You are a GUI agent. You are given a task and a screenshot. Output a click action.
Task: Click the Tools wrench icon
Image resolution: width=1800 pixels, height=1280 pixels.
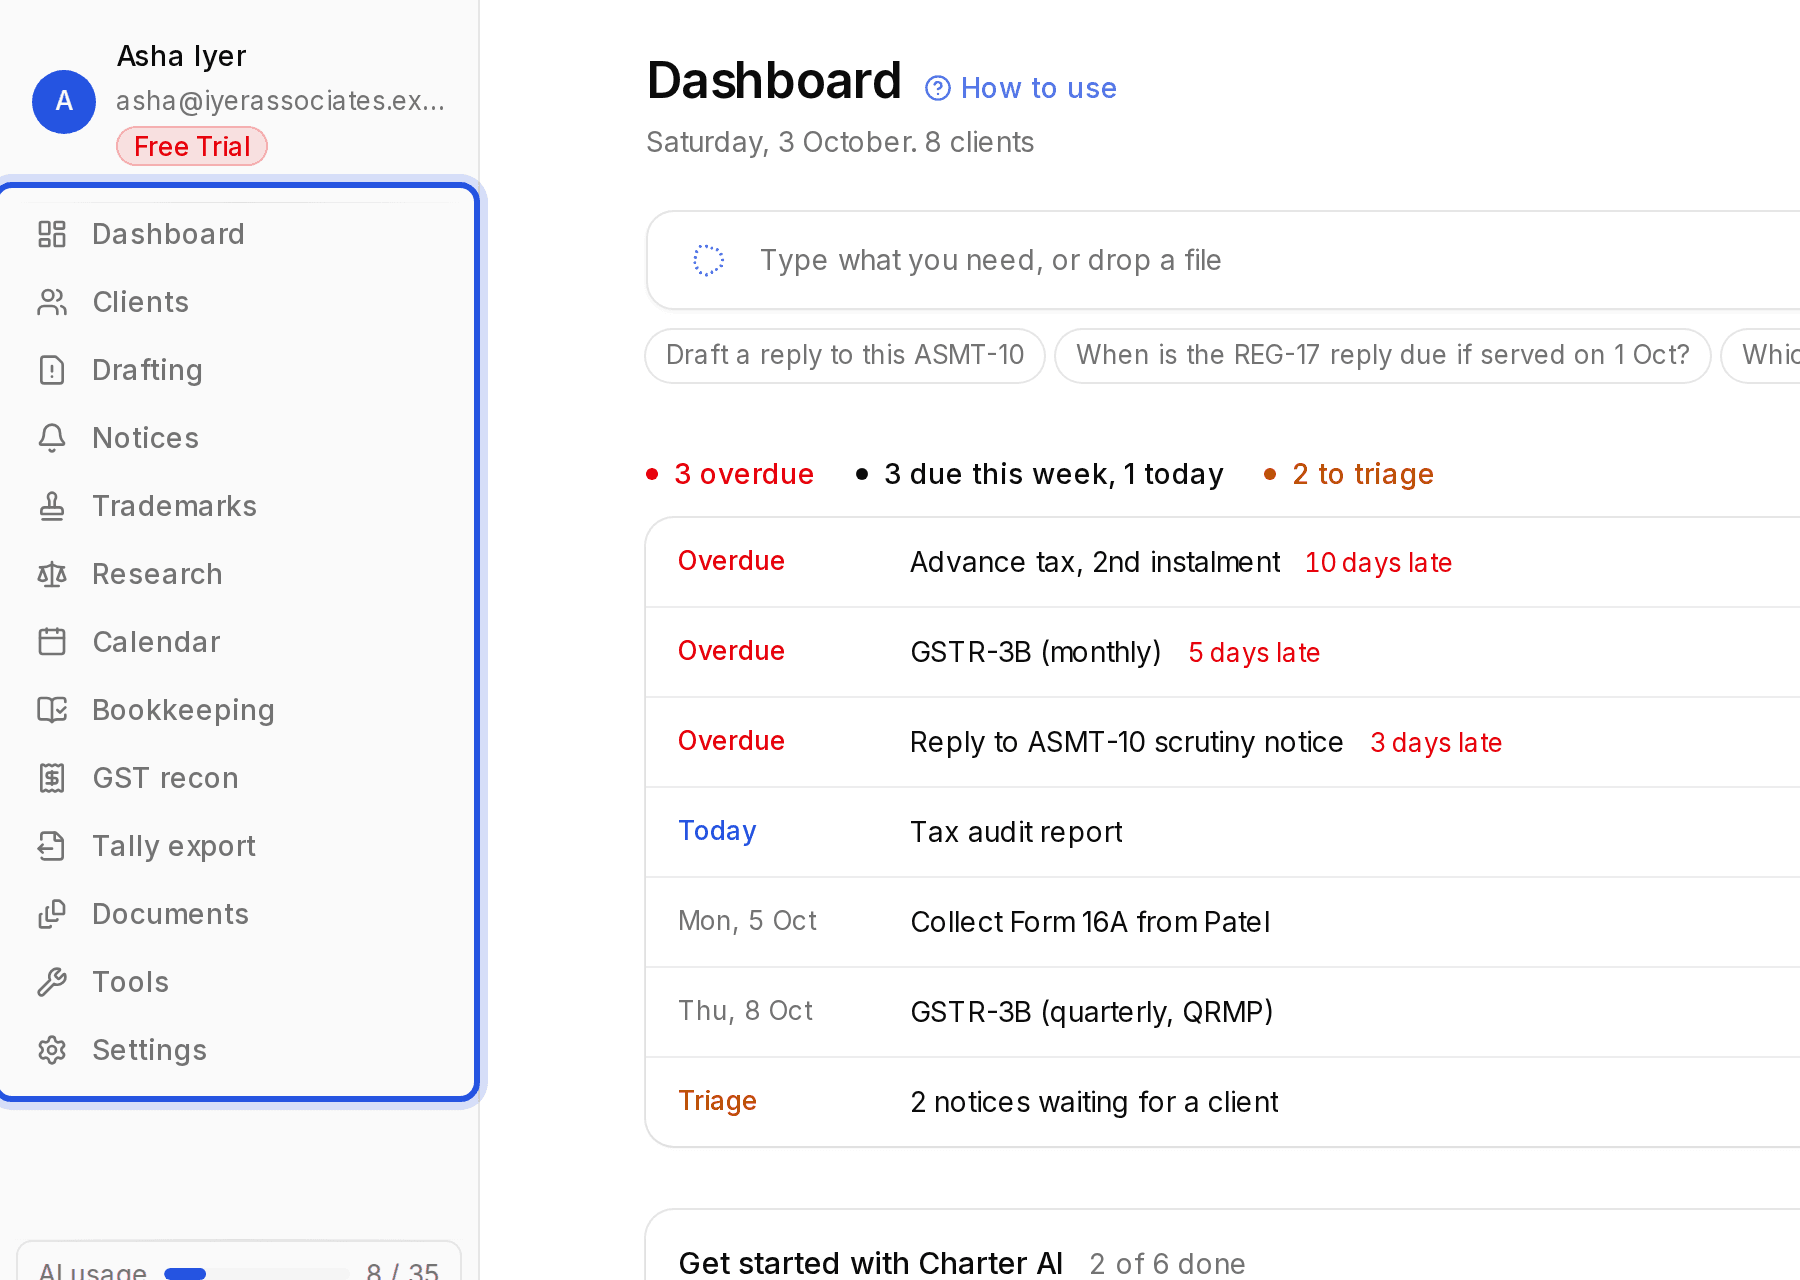coord(52,982)
